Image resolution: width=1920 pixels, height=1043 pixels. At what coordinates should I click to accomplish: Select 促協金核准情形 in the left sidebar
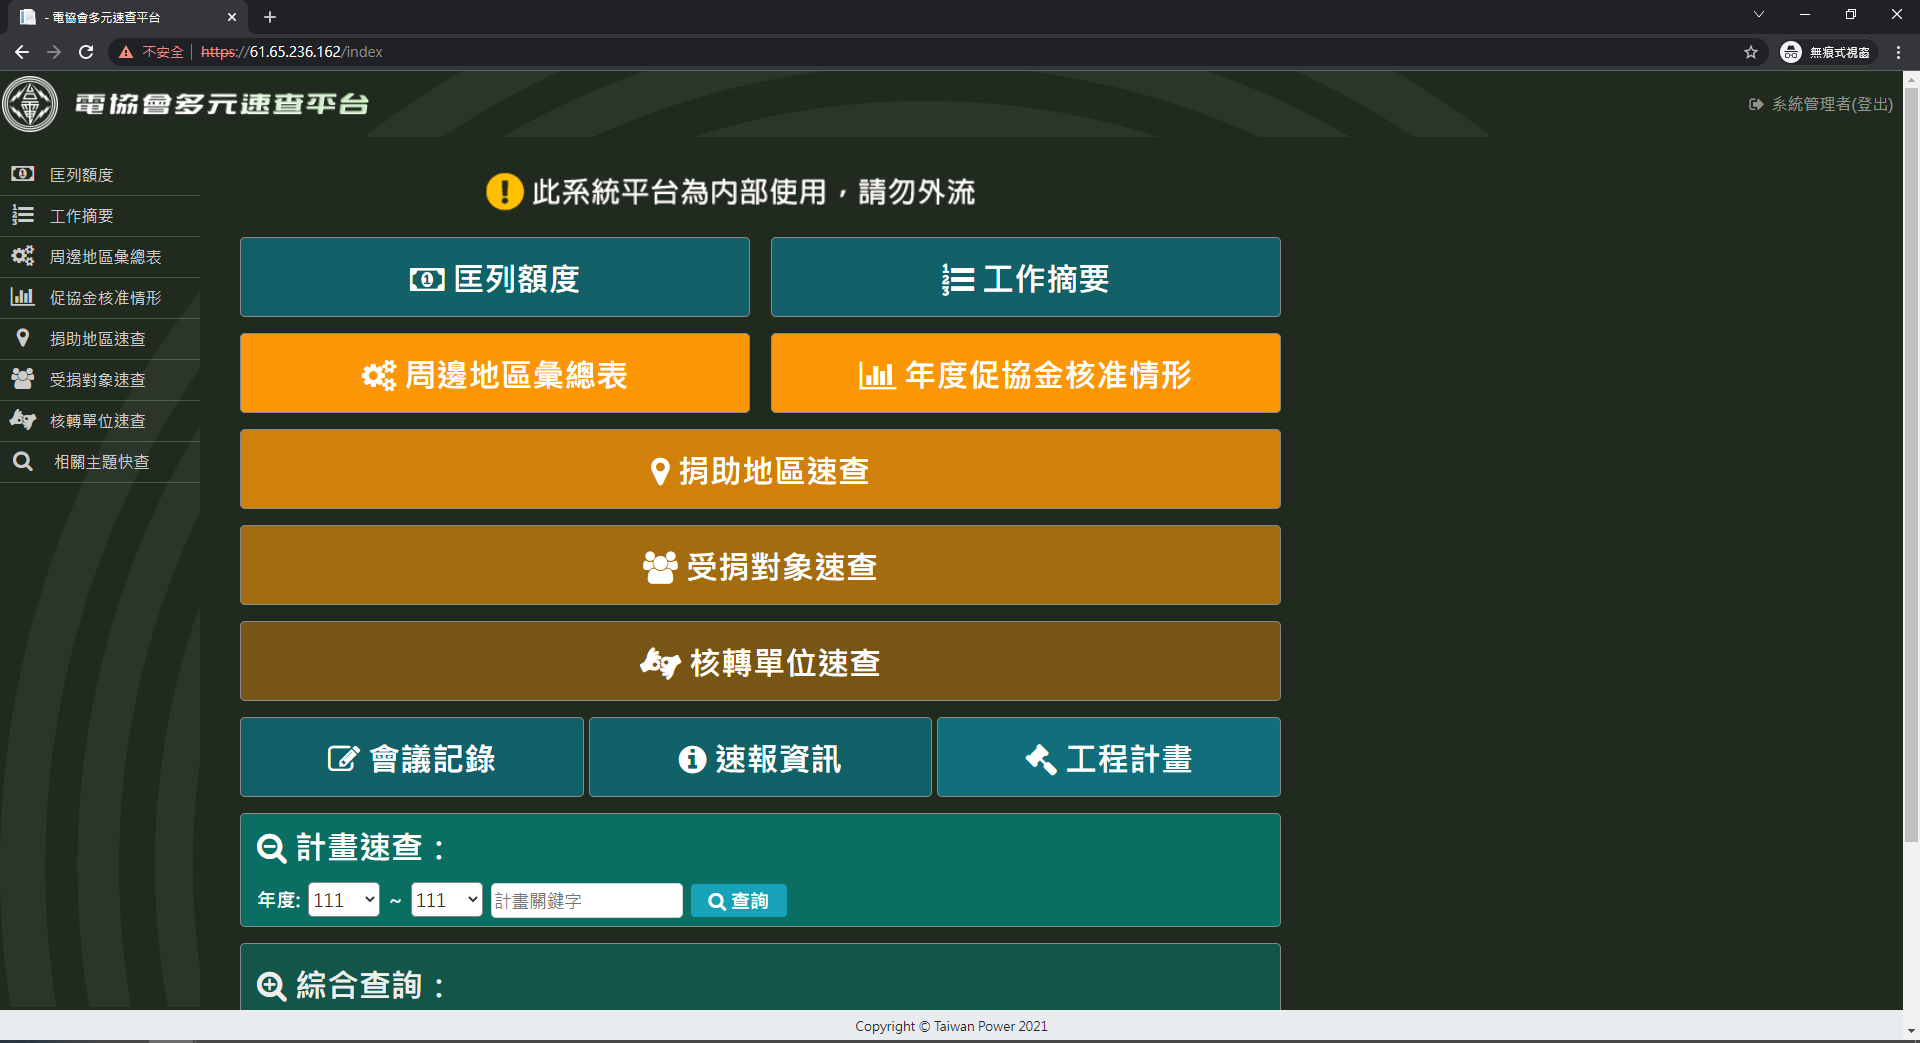point(100,298)
